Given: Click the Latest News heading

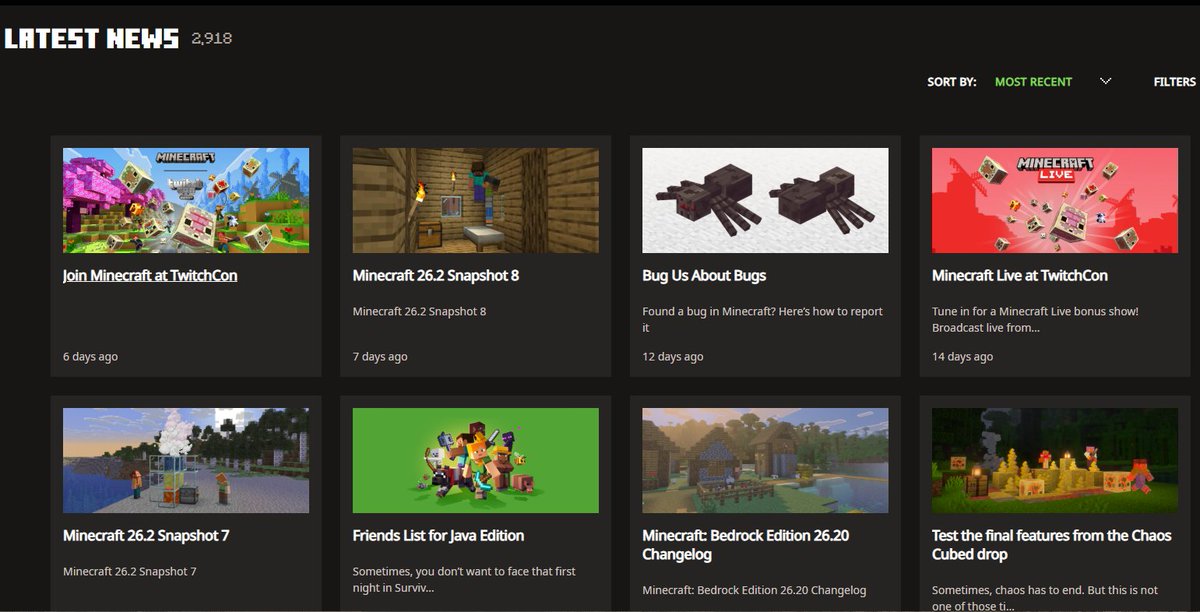Looking at the screenshot, I should coord(91,39).
